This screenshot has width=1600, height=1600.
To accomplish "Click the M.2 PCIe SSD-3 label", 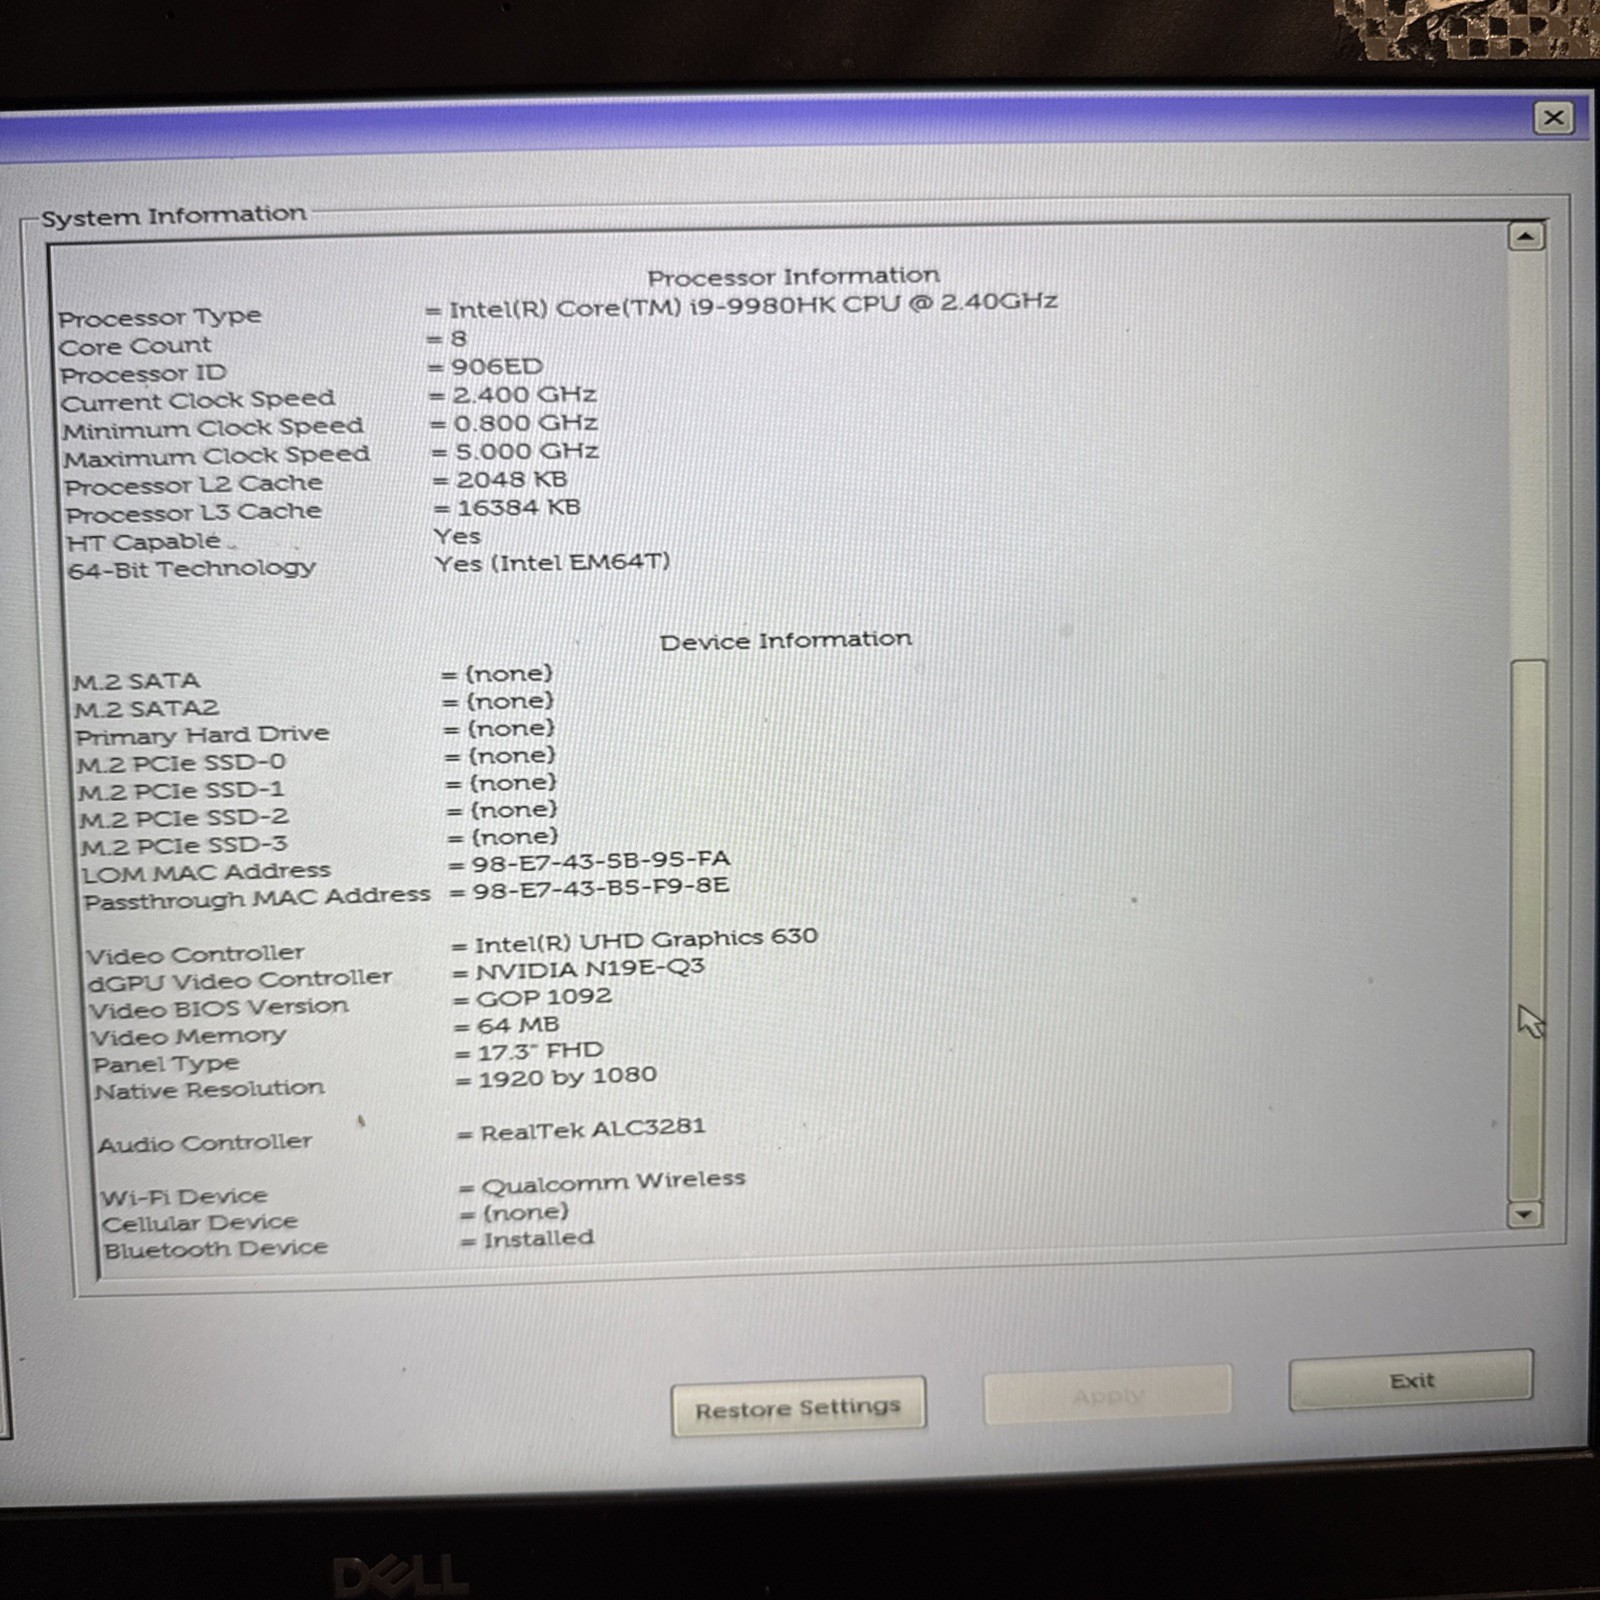I will pos(184,846).
